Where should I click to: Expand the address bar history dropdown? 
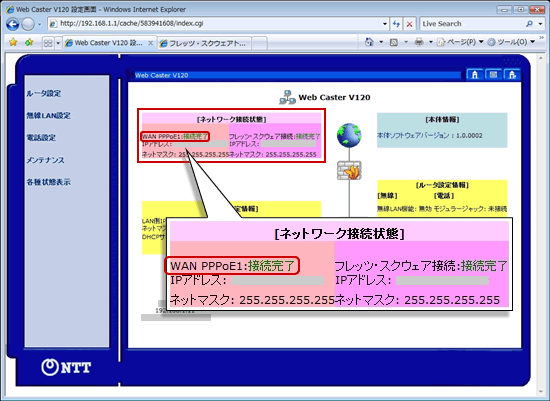pos(385,24)
